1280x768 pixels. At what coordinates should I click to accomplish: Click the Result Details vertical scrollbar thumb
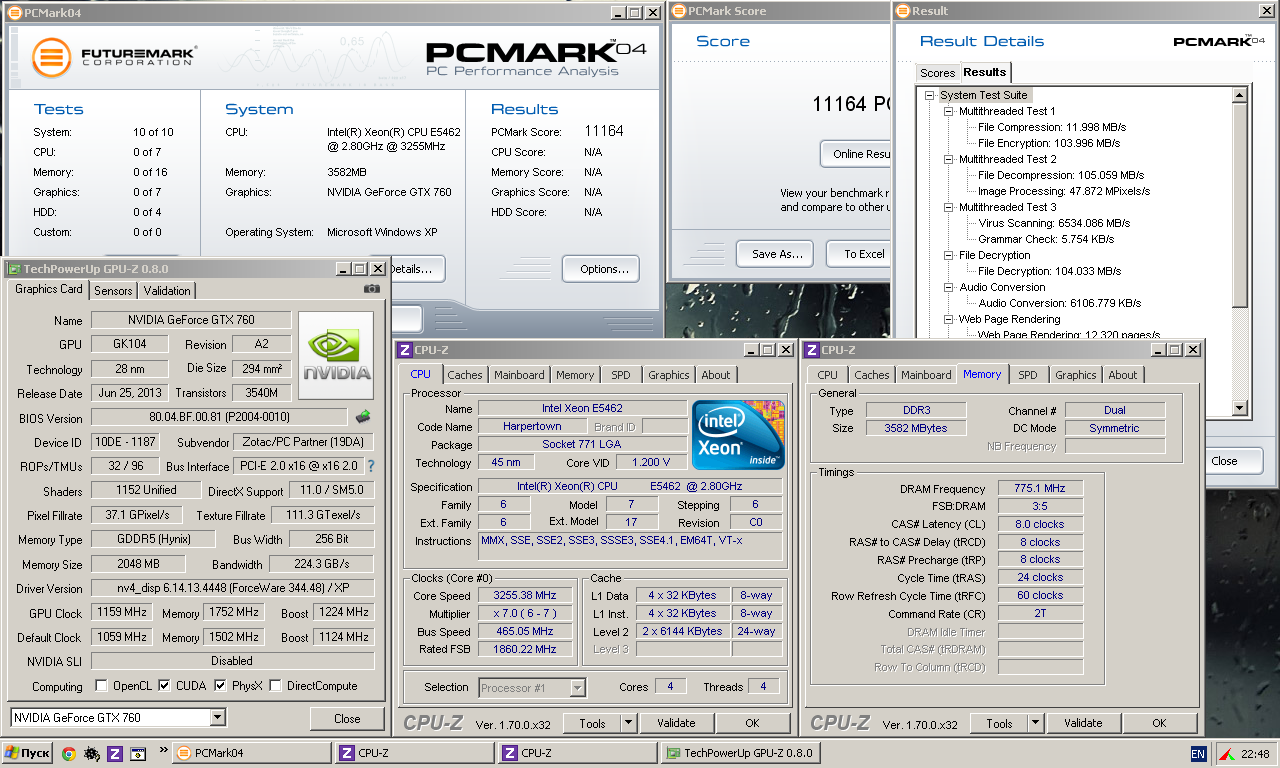tap(1240, 205)
